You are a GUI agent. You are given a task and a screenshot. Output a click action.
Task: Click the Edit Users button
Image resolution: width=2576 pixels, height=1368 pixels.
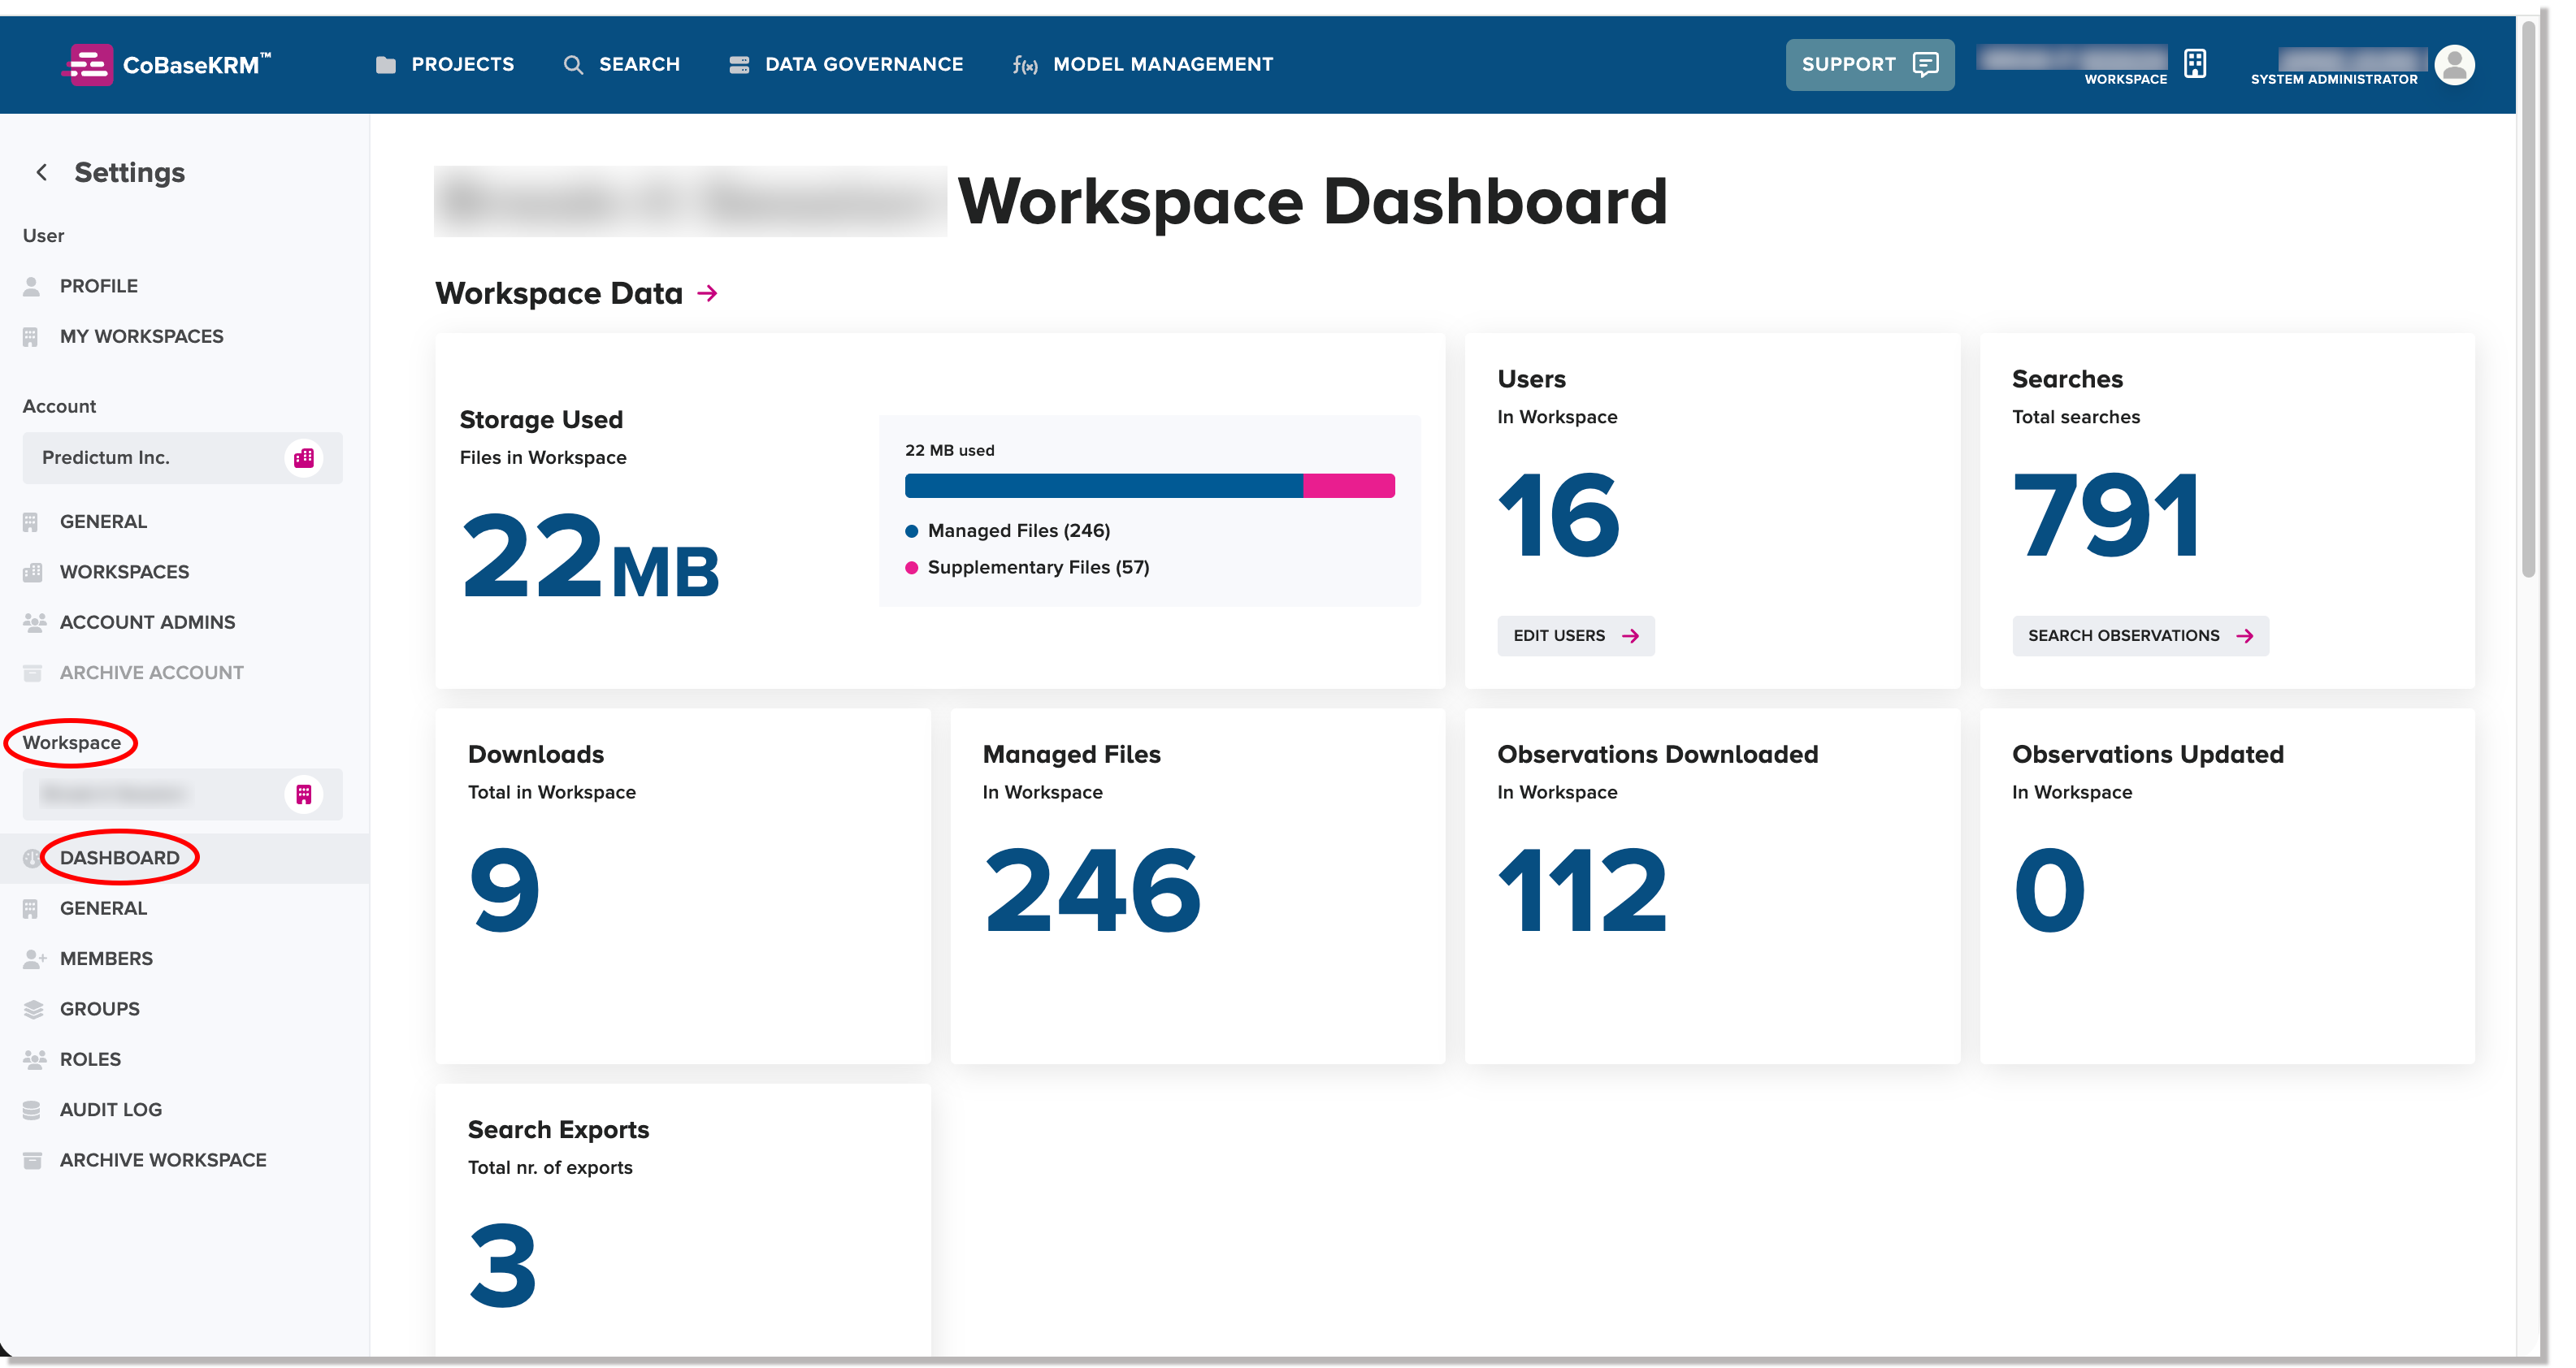(x=1575, y=636)
